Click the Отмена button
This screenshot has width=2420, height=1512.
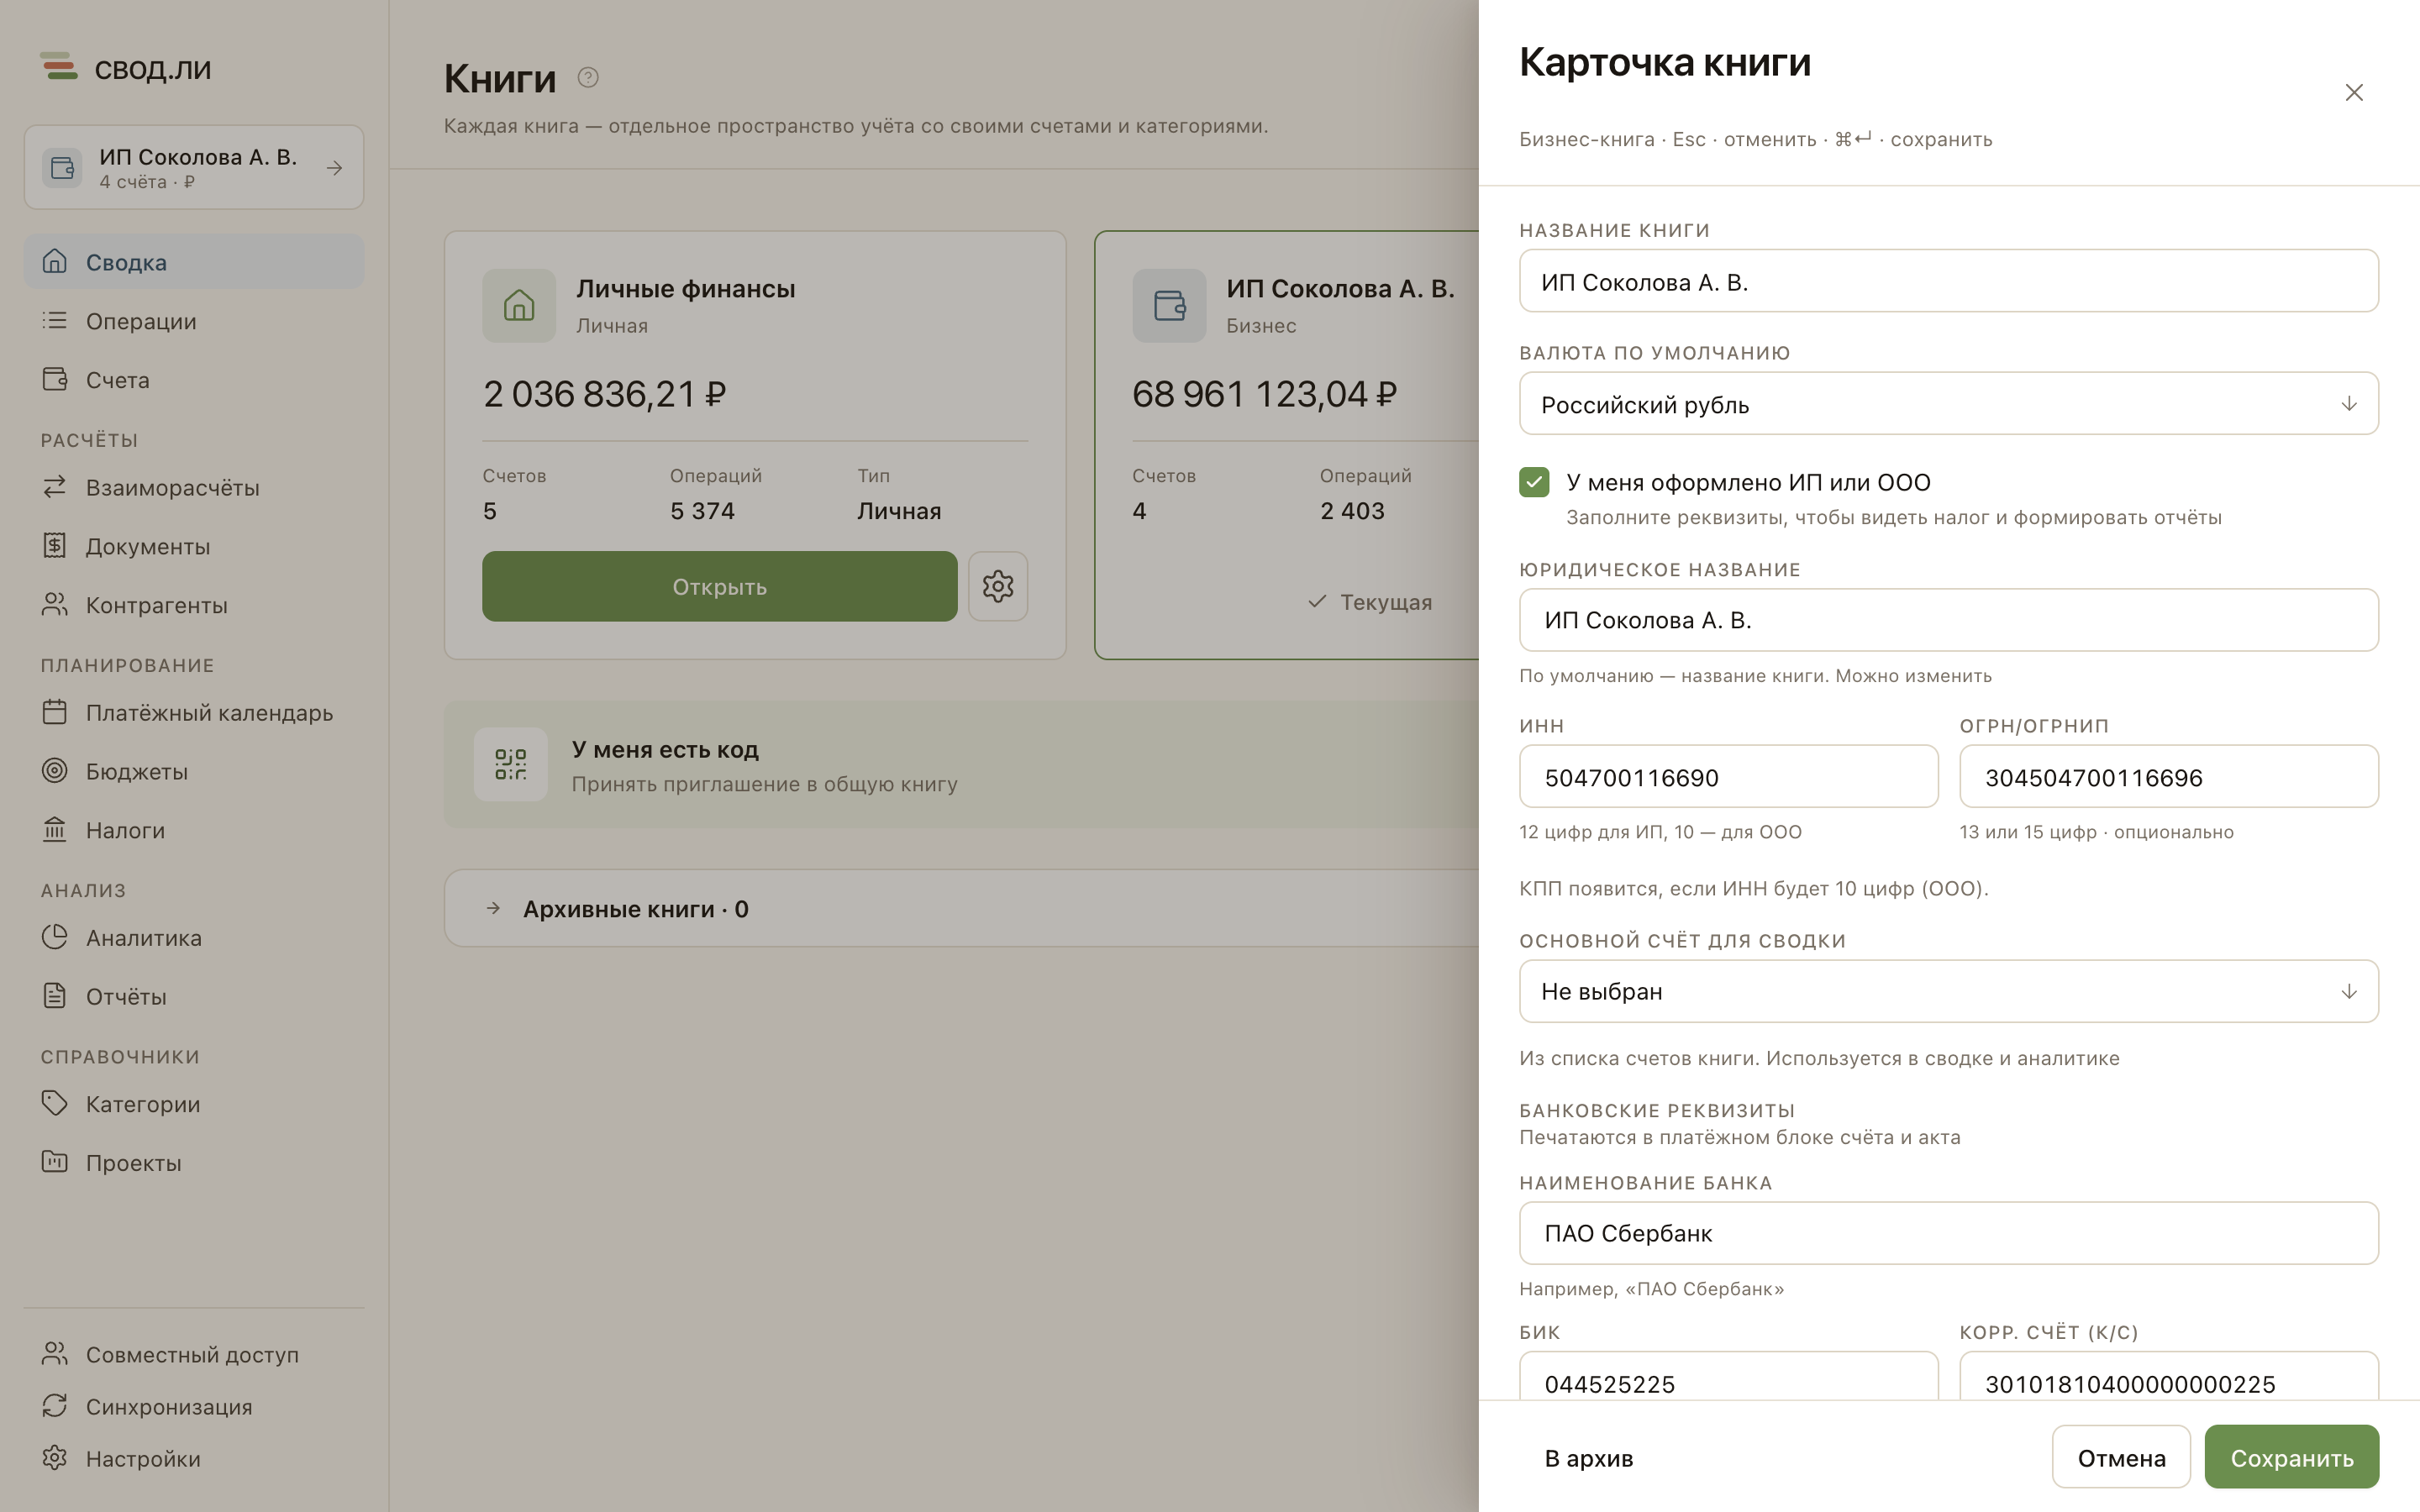[2121, 1457]
